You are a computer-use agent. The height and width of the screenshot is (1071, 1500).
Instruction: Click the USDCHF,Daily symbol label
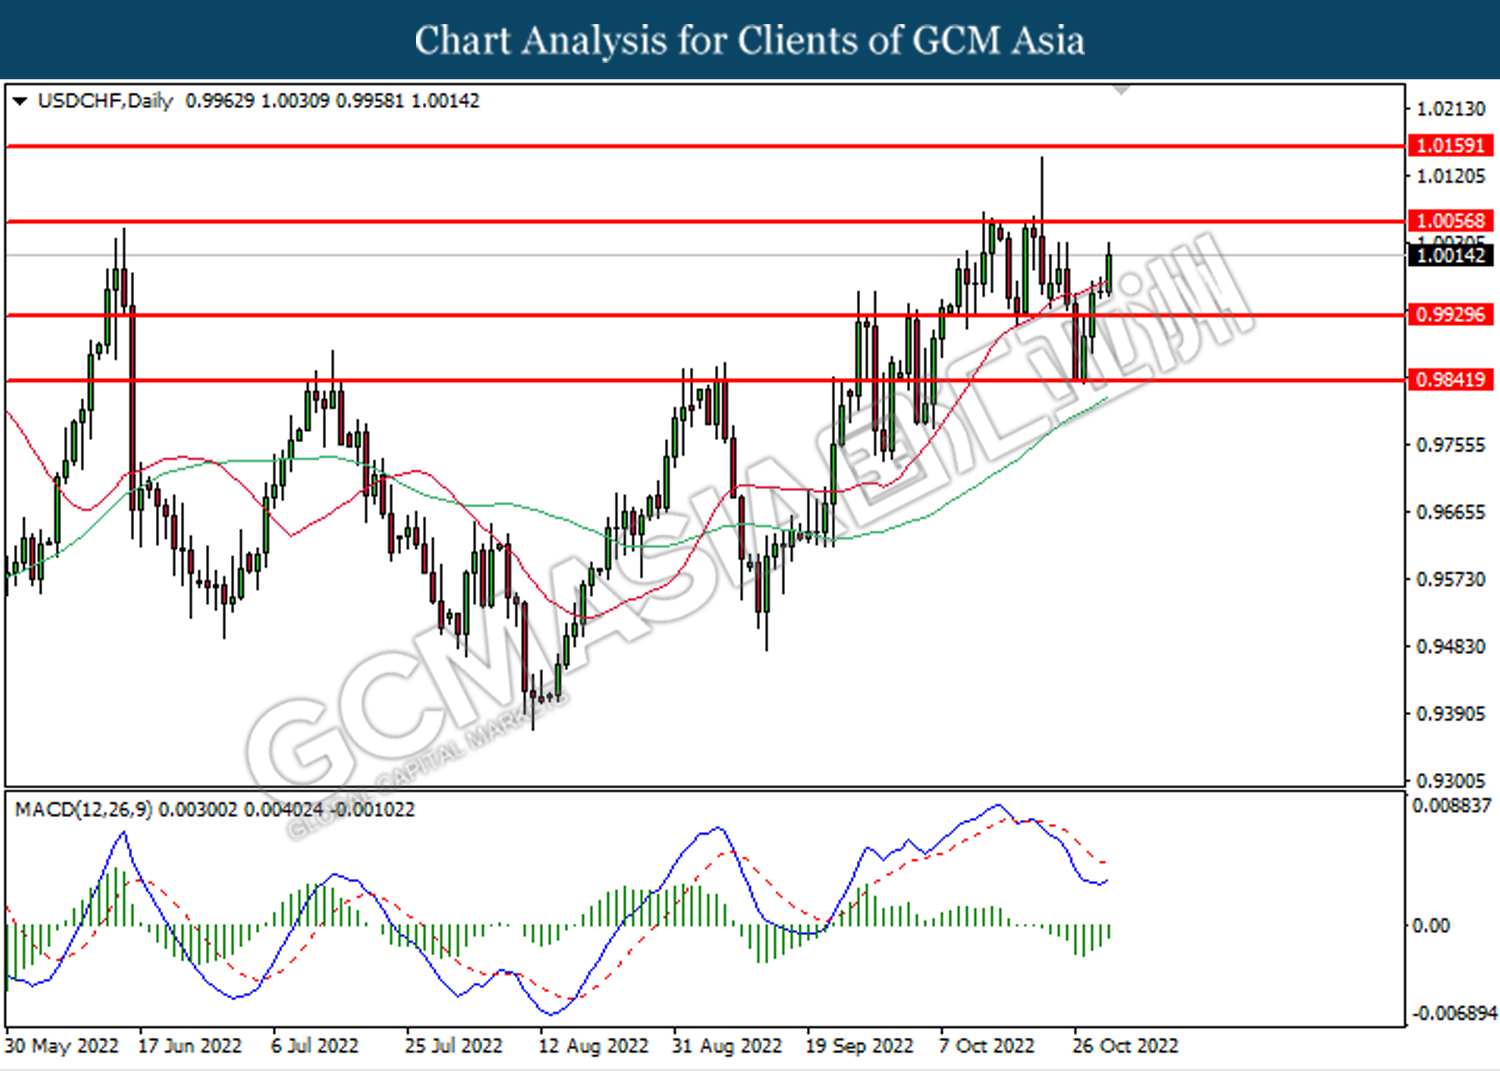pyautogui.click(x=105, y=101)
